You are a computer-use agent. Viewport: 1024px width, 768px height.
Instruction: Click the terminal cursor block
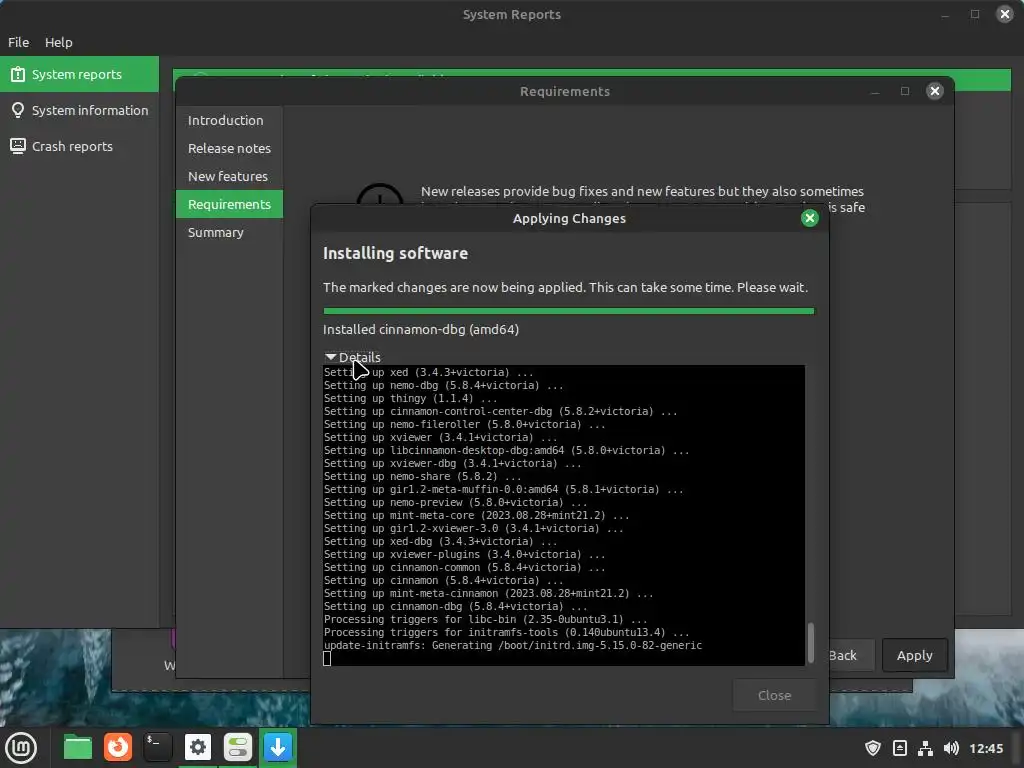(x=327, y=658)
